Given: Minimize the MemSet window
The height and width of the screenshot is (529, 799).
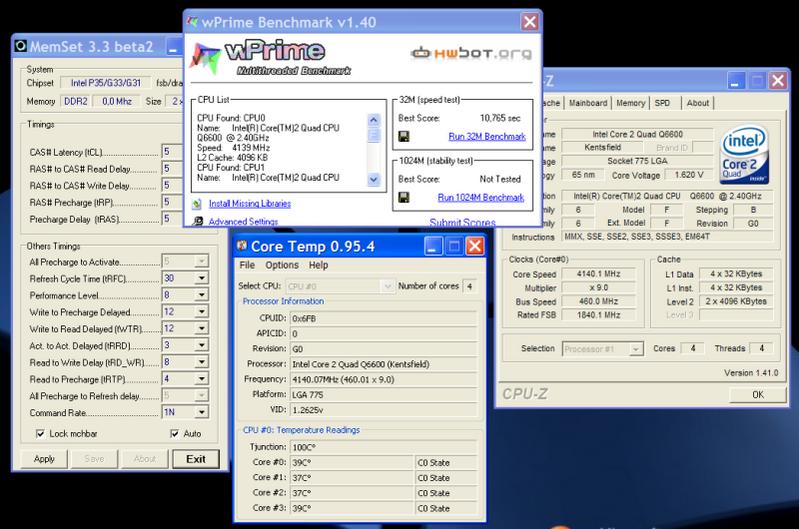Looking at the screenshot, I should click(x=174, y=47).
